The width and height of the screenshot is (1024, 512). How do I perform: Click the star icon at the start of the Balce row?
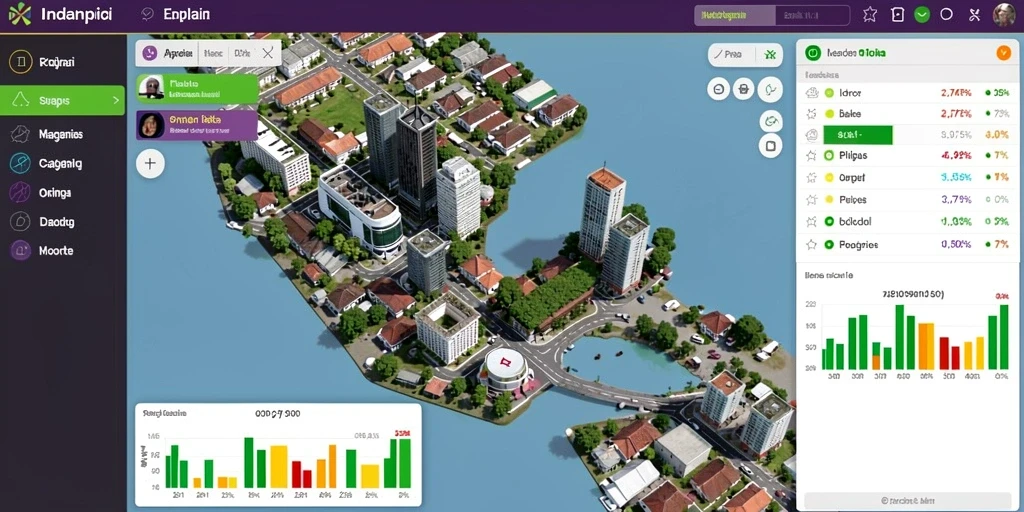(812, 114)
